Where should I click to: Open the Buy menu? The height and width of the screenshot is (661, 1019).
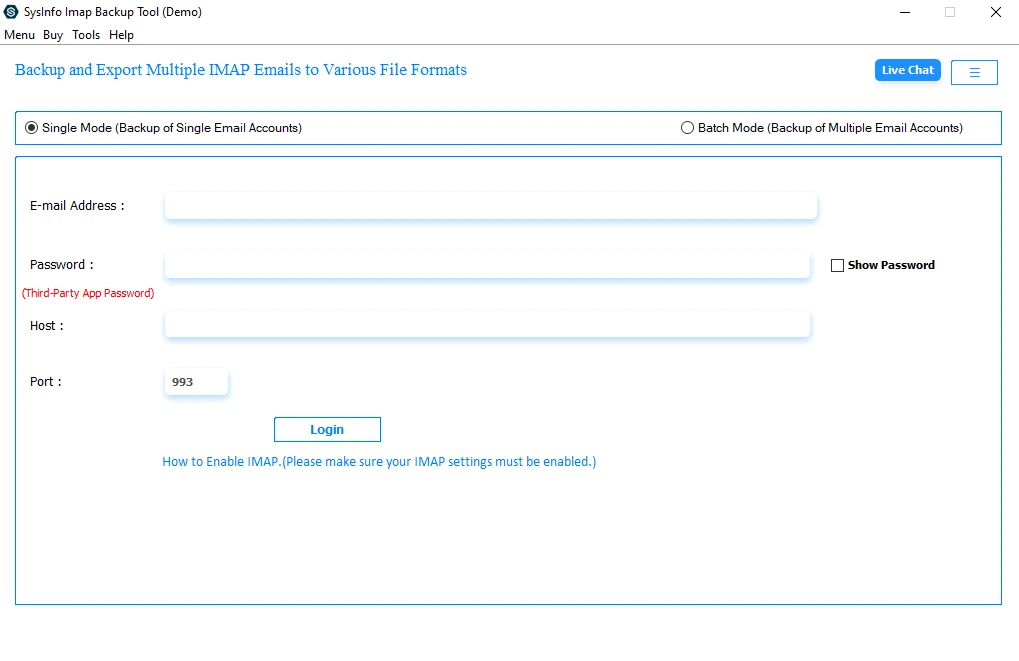coord(52,34)
